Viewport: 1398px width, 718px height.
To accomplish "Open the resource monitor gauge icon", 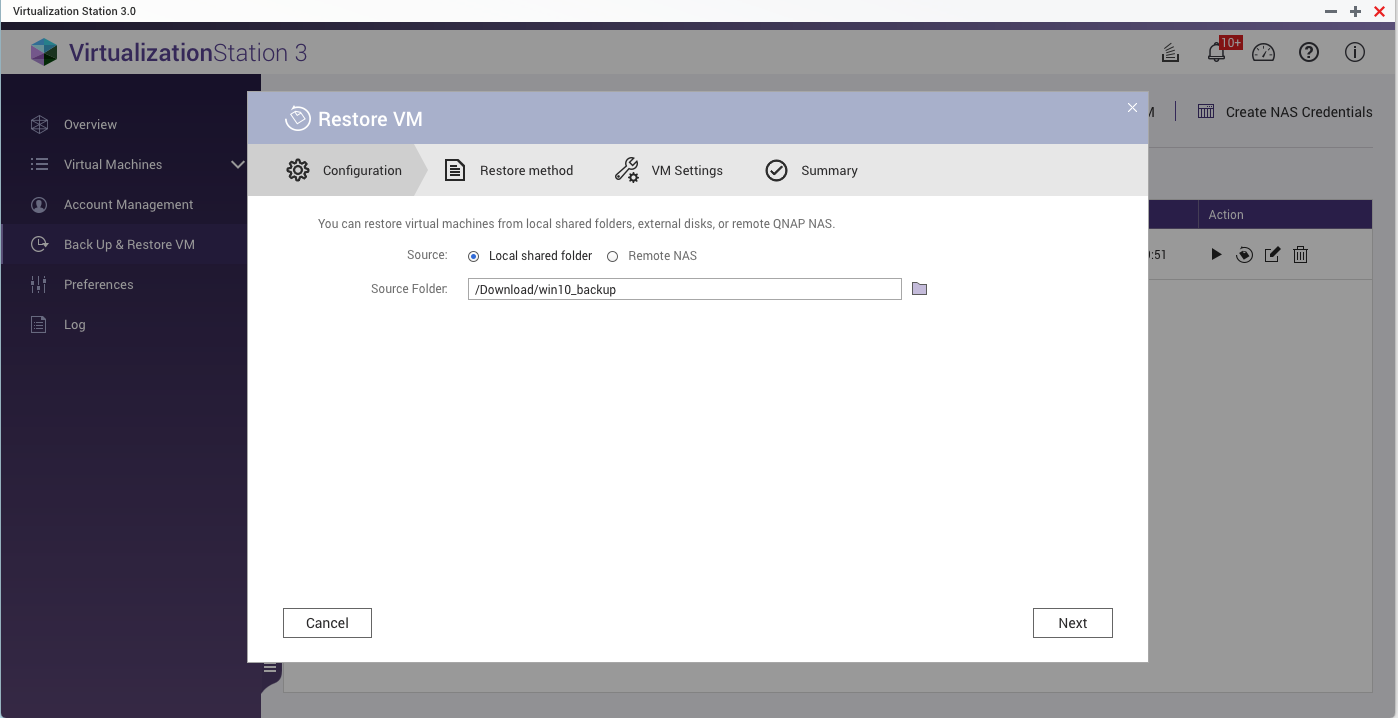I will pyautogui.click(x=1263, y=53).
